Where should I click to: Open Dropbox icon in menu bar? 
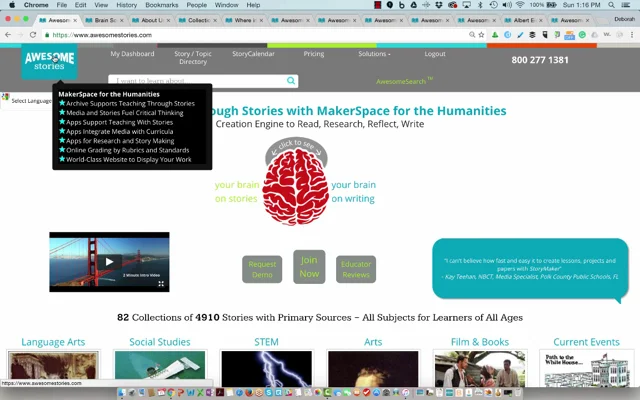pos(439,5)
